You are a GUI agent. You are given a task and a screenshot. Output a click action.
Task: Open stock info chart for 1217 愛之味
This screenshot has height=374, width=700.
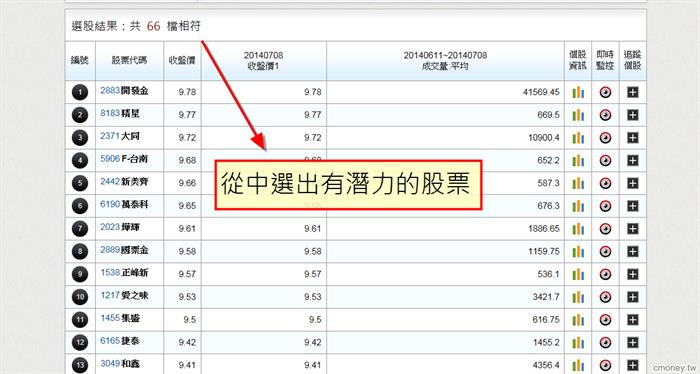pos(578,297)
